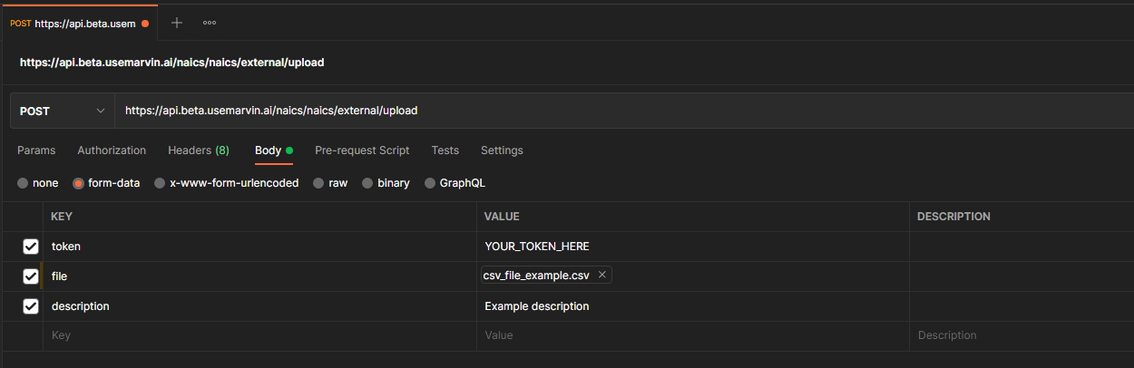The height and width of the screenshot is (368, 1134).
Task: Edit the token key cell
Action: [260, 247]
